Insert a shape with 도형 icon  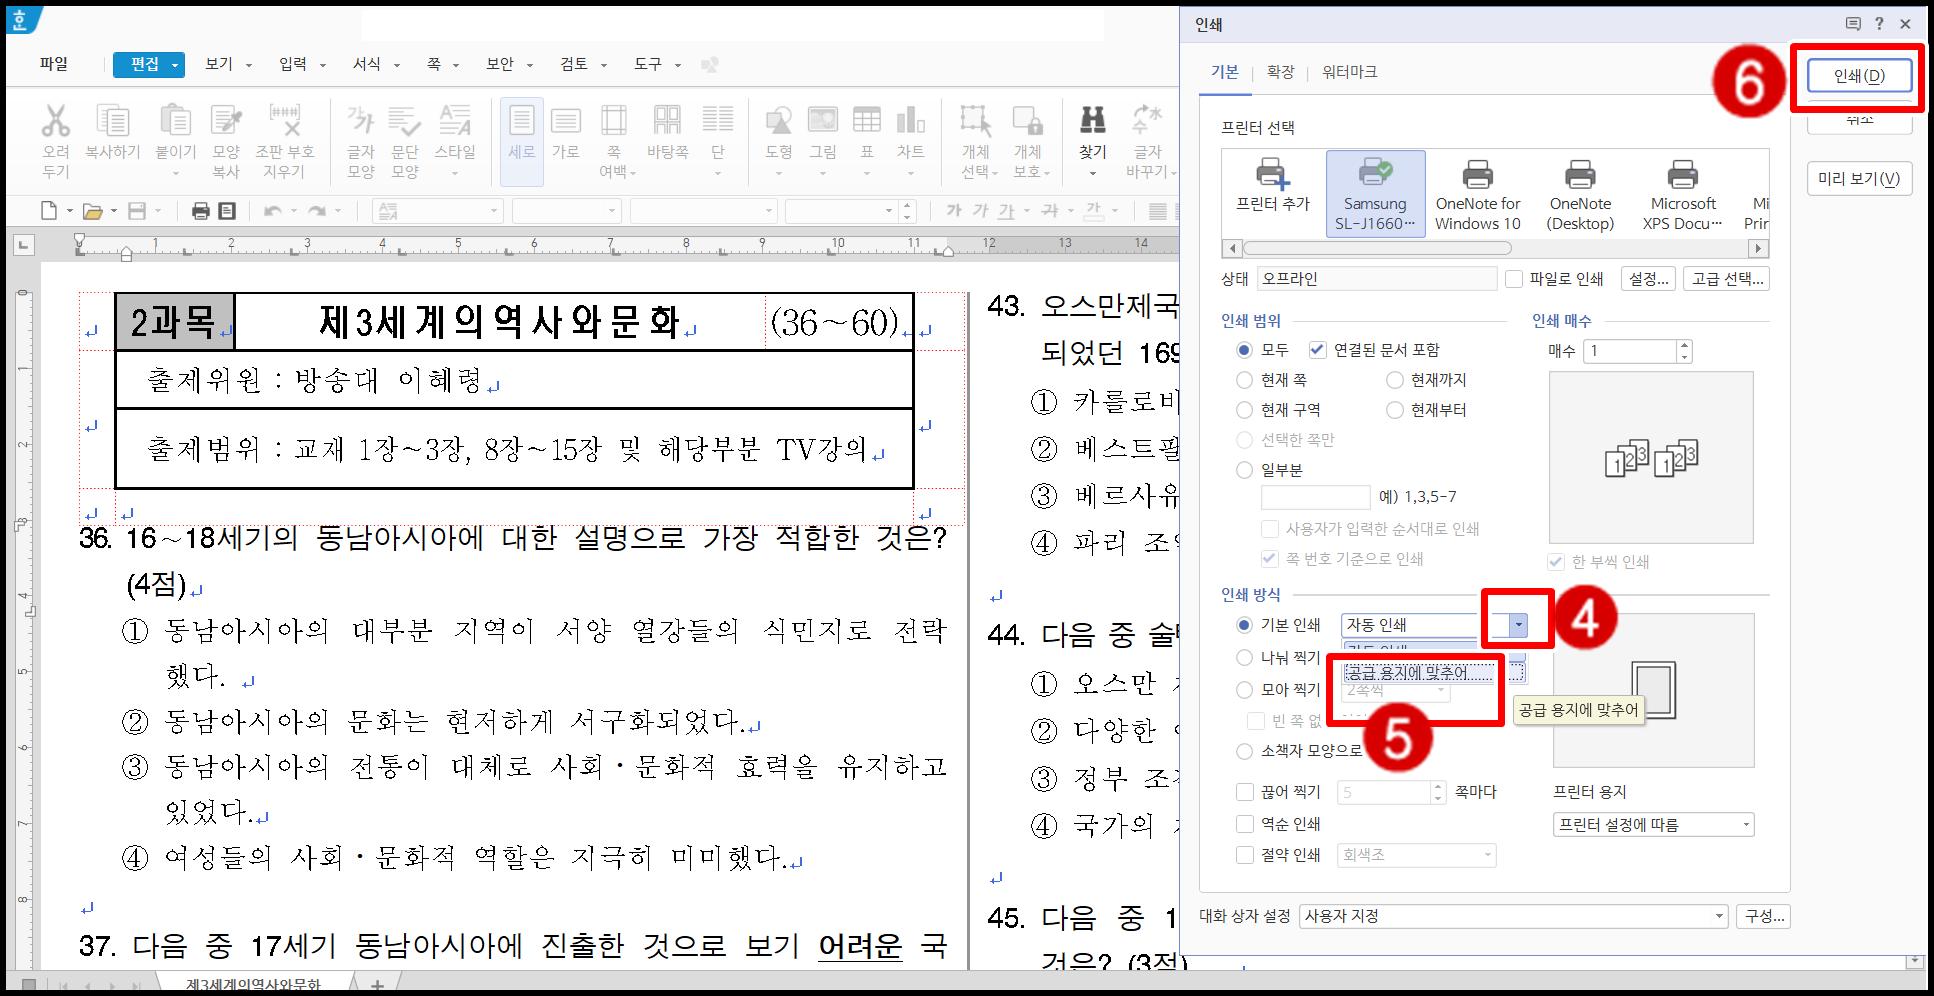click(x=779, y=121)
